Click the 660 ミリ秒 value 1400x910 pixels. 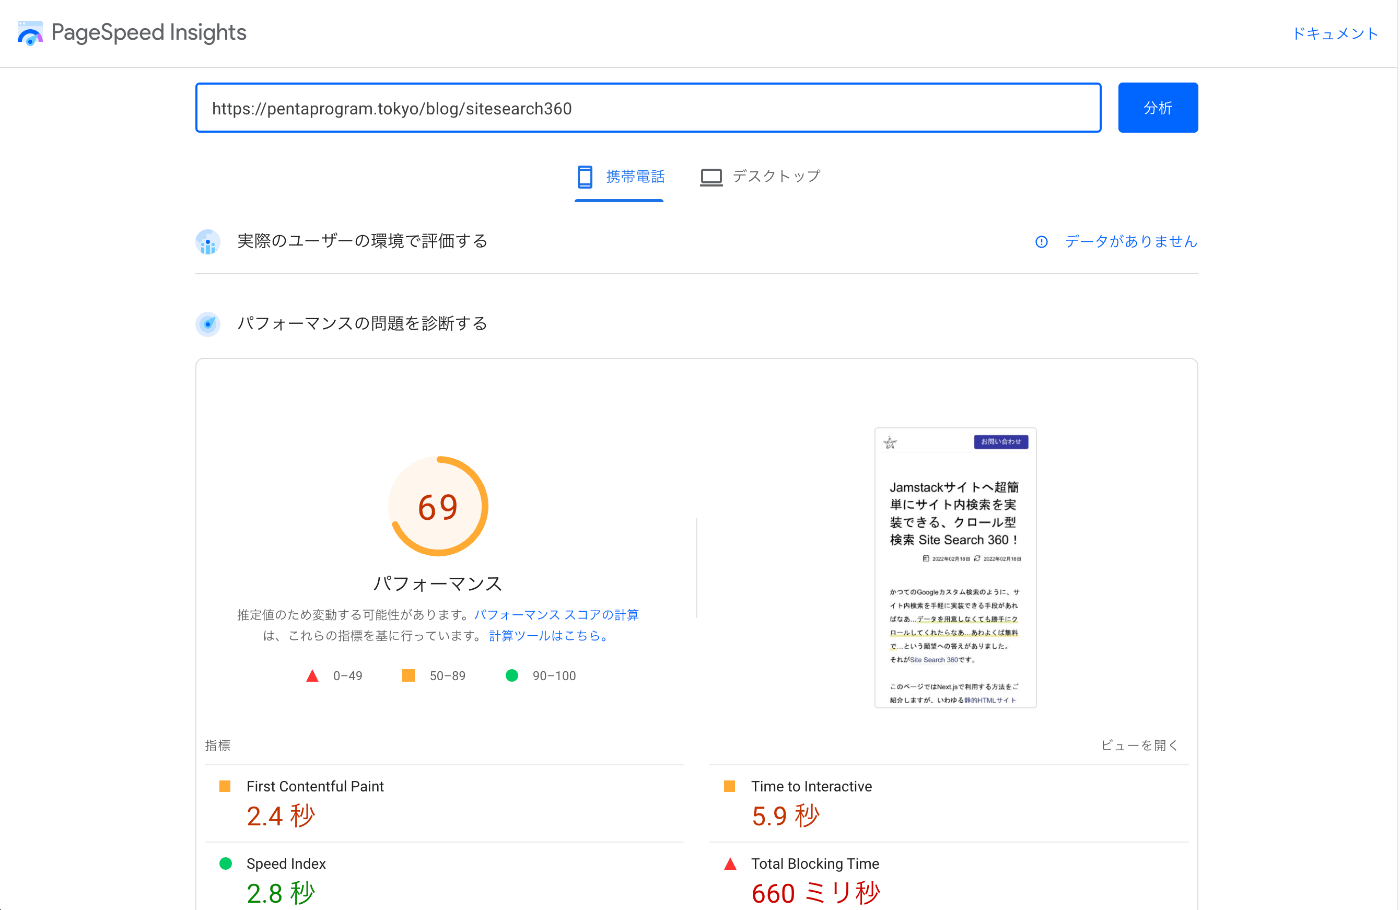816,893
